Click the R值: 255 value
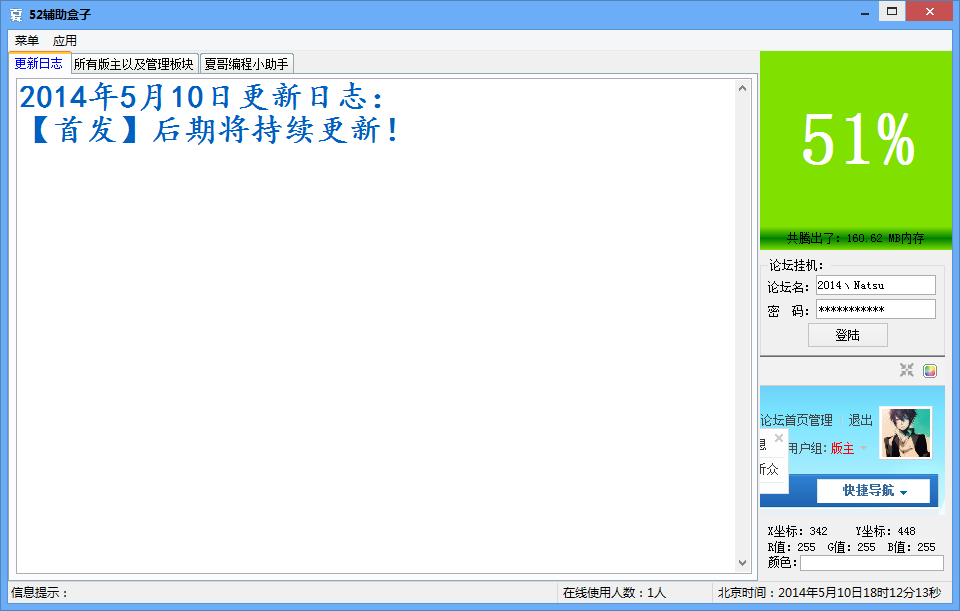The height and width of the screenshot is (611, 960). click(x=792, y=547)
